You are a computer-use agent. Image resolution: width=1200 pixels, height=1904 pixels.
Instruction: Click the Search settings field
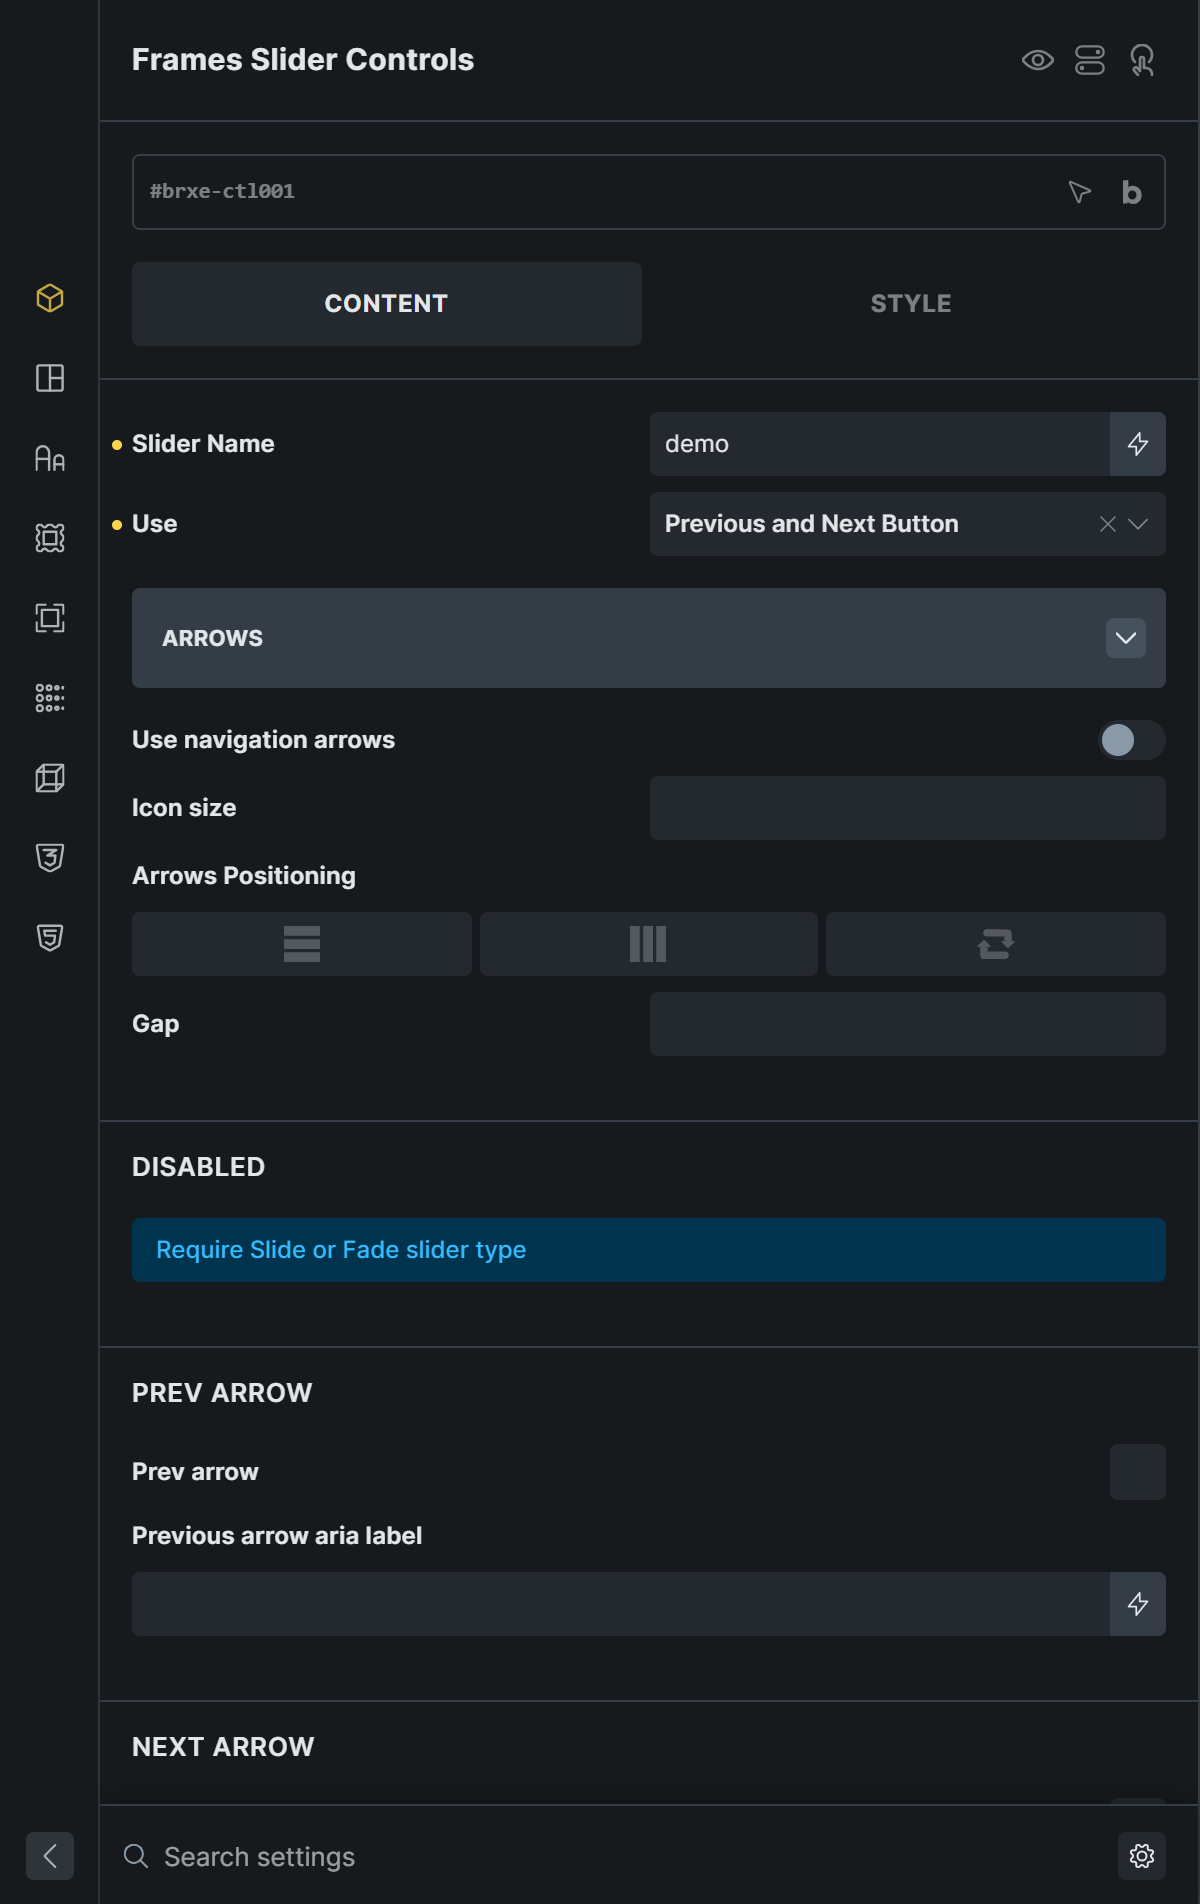630,1856
